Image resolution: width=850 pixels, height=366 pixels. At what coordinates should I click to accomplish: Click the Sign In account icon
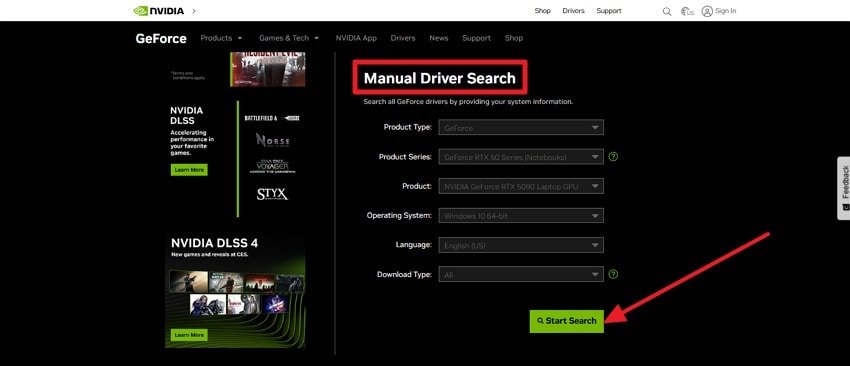click(707, 11)
